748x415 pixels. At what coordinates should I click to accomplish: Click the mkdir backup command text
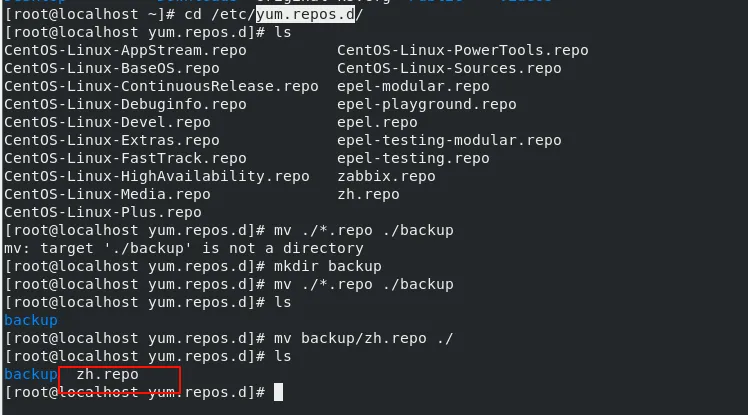[x=328, y=266]
